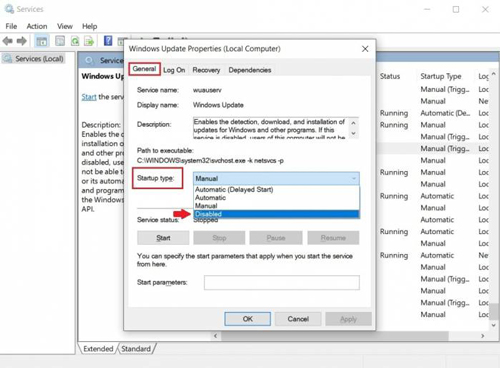Click the properties sheet toolbar icon

[x=60, y=41]
